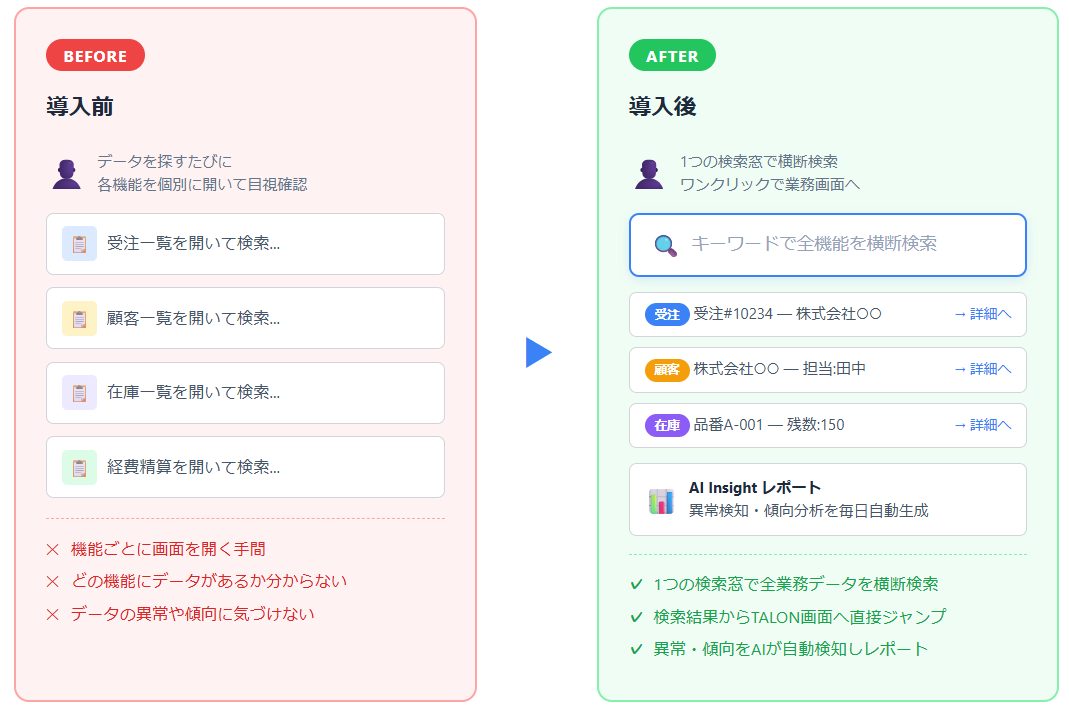Click the purple clipboard icon for 在庫一覧
The width and height of the screenshot is (1069, 709).
pos(79,392)
